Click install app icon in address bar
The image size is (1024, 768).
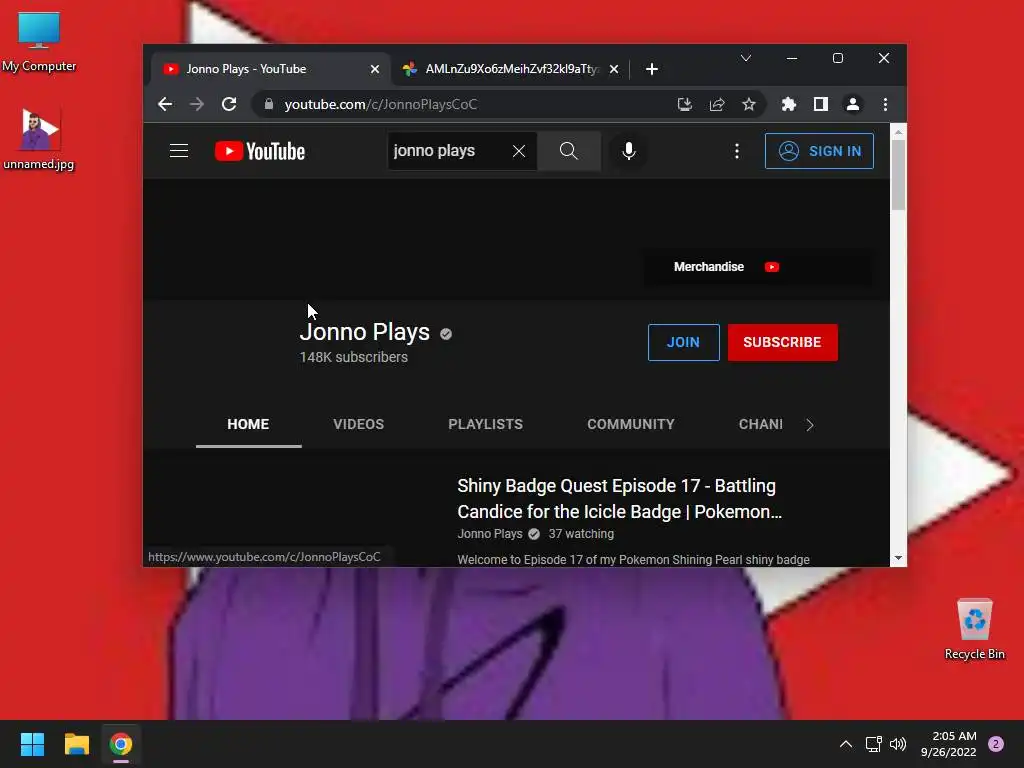click(684, 104)
